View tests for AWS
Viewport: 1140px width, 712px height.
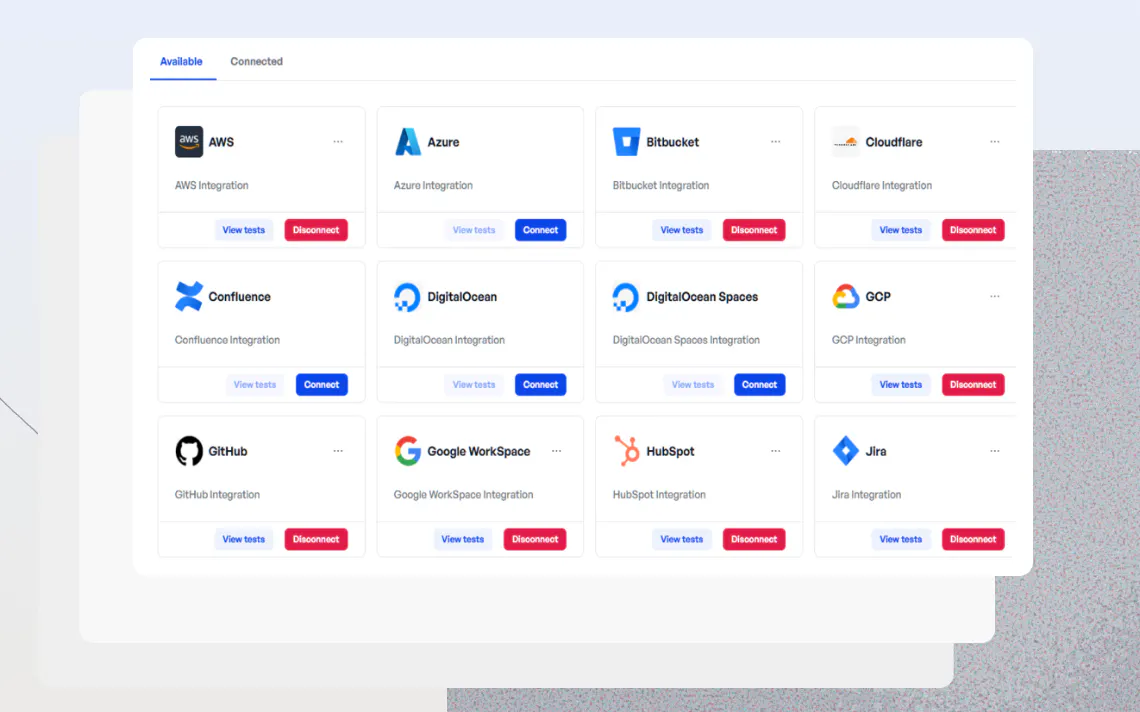click(244, 230)
